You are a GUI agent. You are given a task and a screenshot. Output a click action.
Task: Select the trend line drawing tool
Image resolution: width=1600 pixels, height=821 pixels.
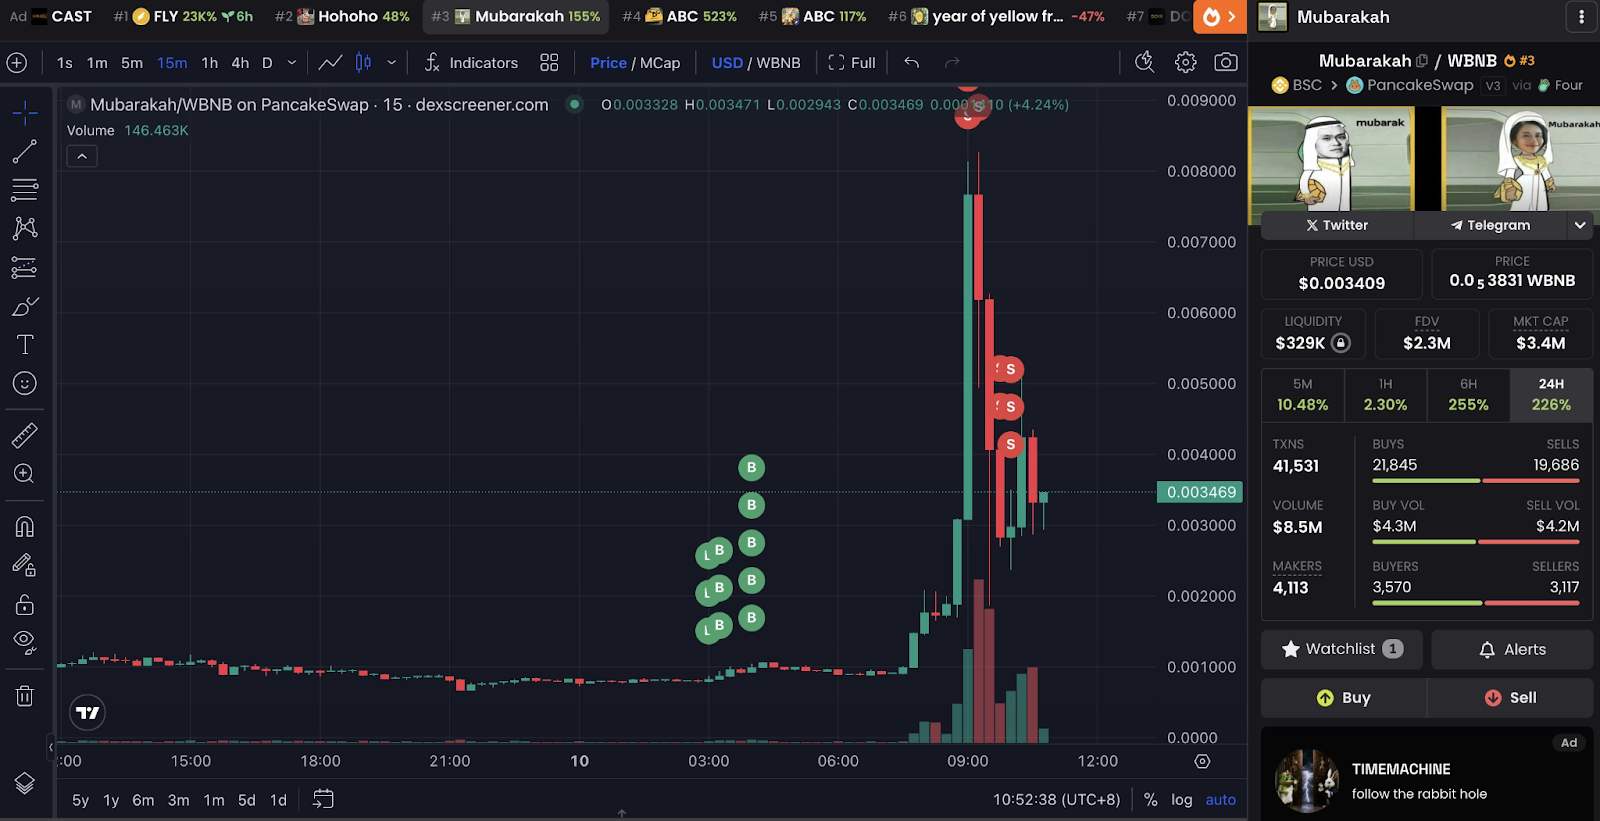coord(25,152)
